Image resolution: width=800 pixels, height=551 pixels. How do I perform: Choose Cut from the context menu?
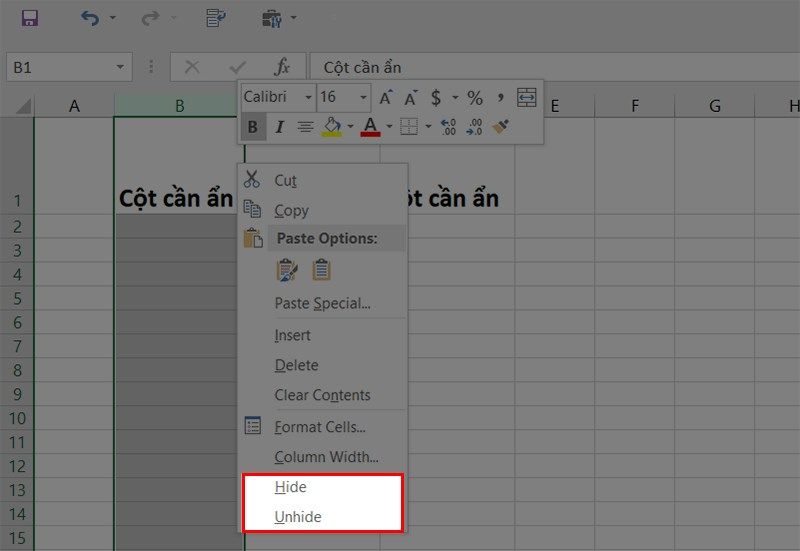tap(323, 180)
